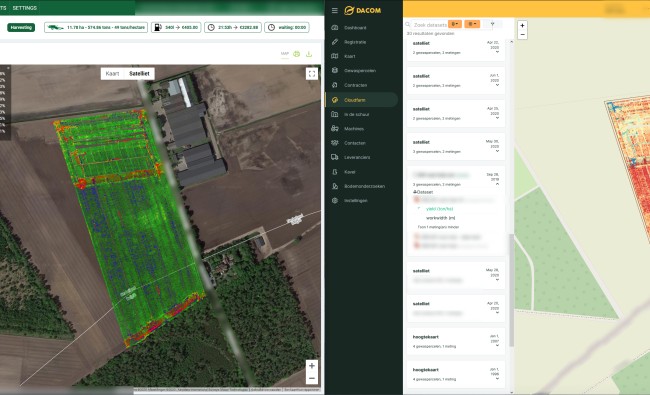Click the green print icon above map

(x=296, y=54)
